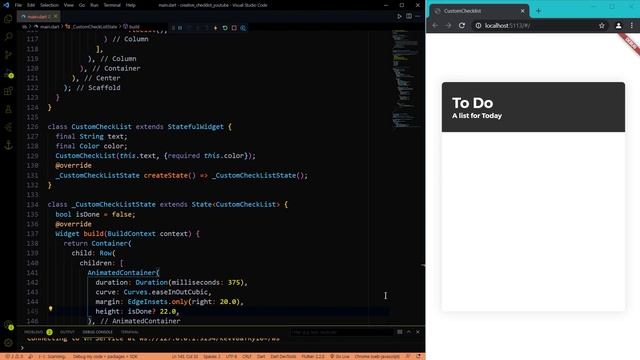Switch to the Debug Console tab
Image resolution: width=640 pixels, height=360 pixels.
[98, 332]
